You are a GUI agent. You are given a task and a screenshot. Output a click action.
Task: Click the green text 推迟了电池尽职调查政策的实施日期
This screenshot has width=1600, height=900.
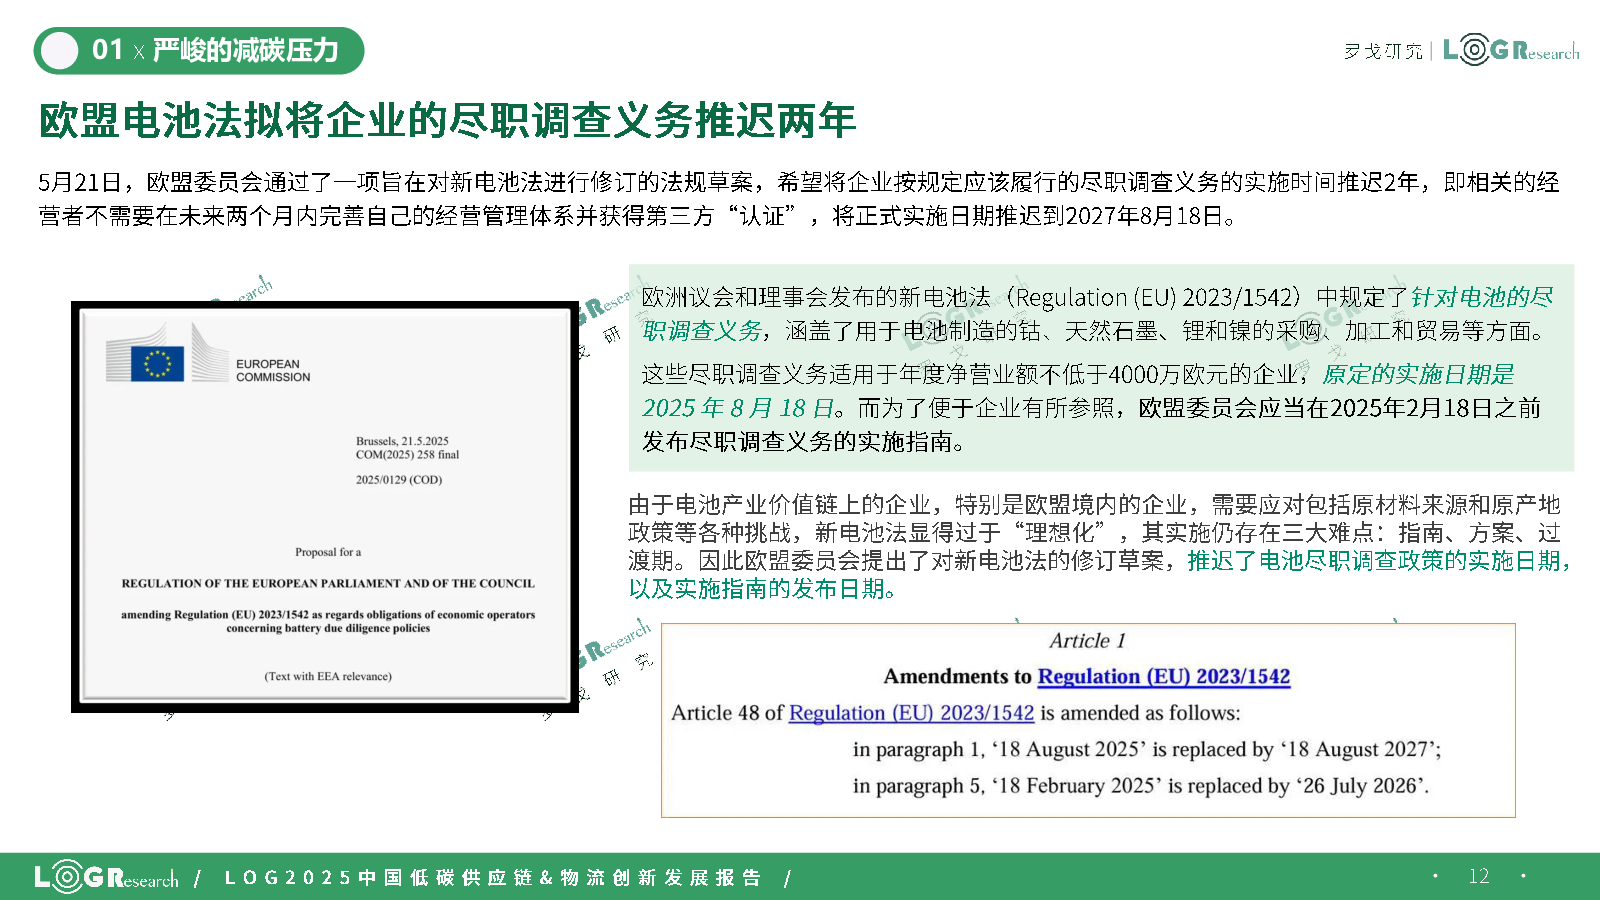click(x=1378, y=561)
